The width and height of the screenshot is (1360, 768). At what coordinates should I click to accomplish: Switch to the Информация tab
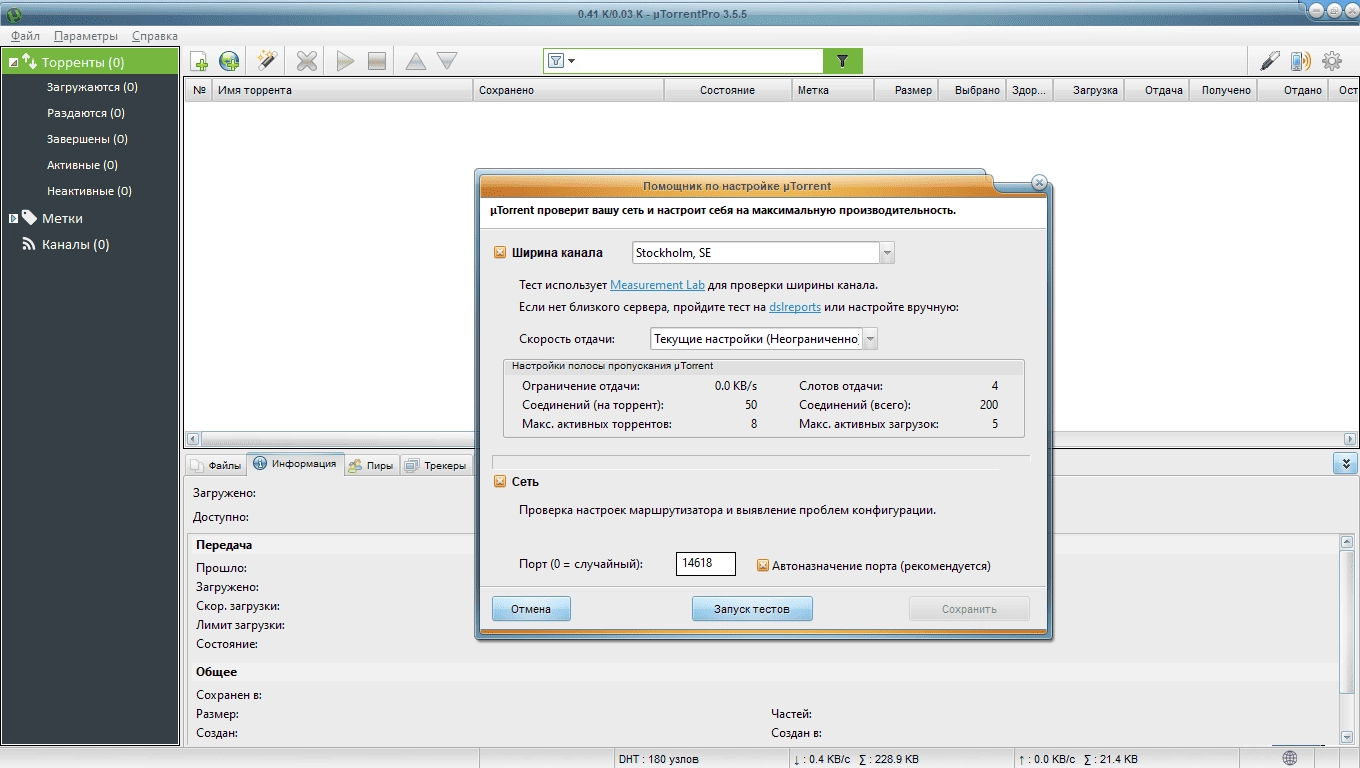294,464
